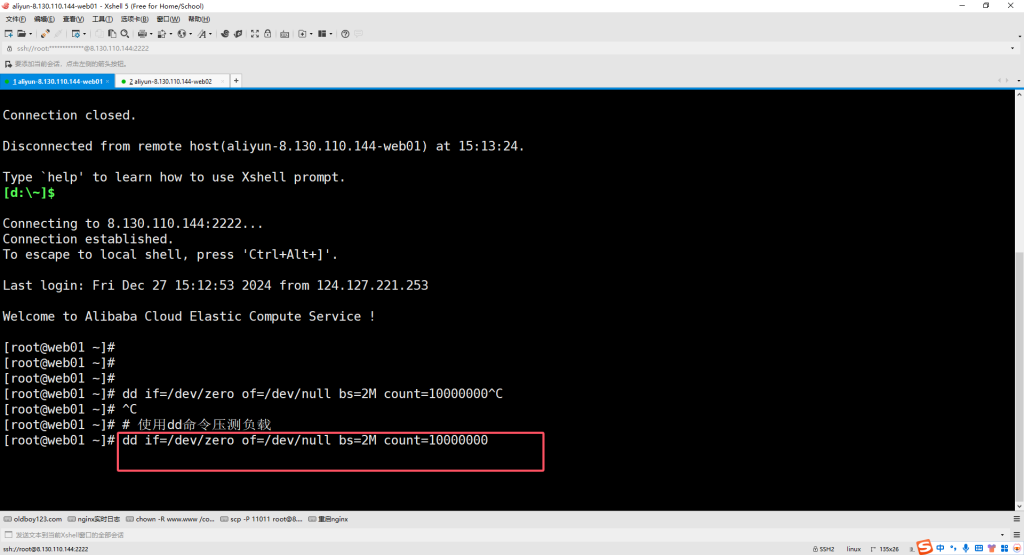Open the 工具(T) menu
This screenshot has height=555, width=1024.
point(102,19)
